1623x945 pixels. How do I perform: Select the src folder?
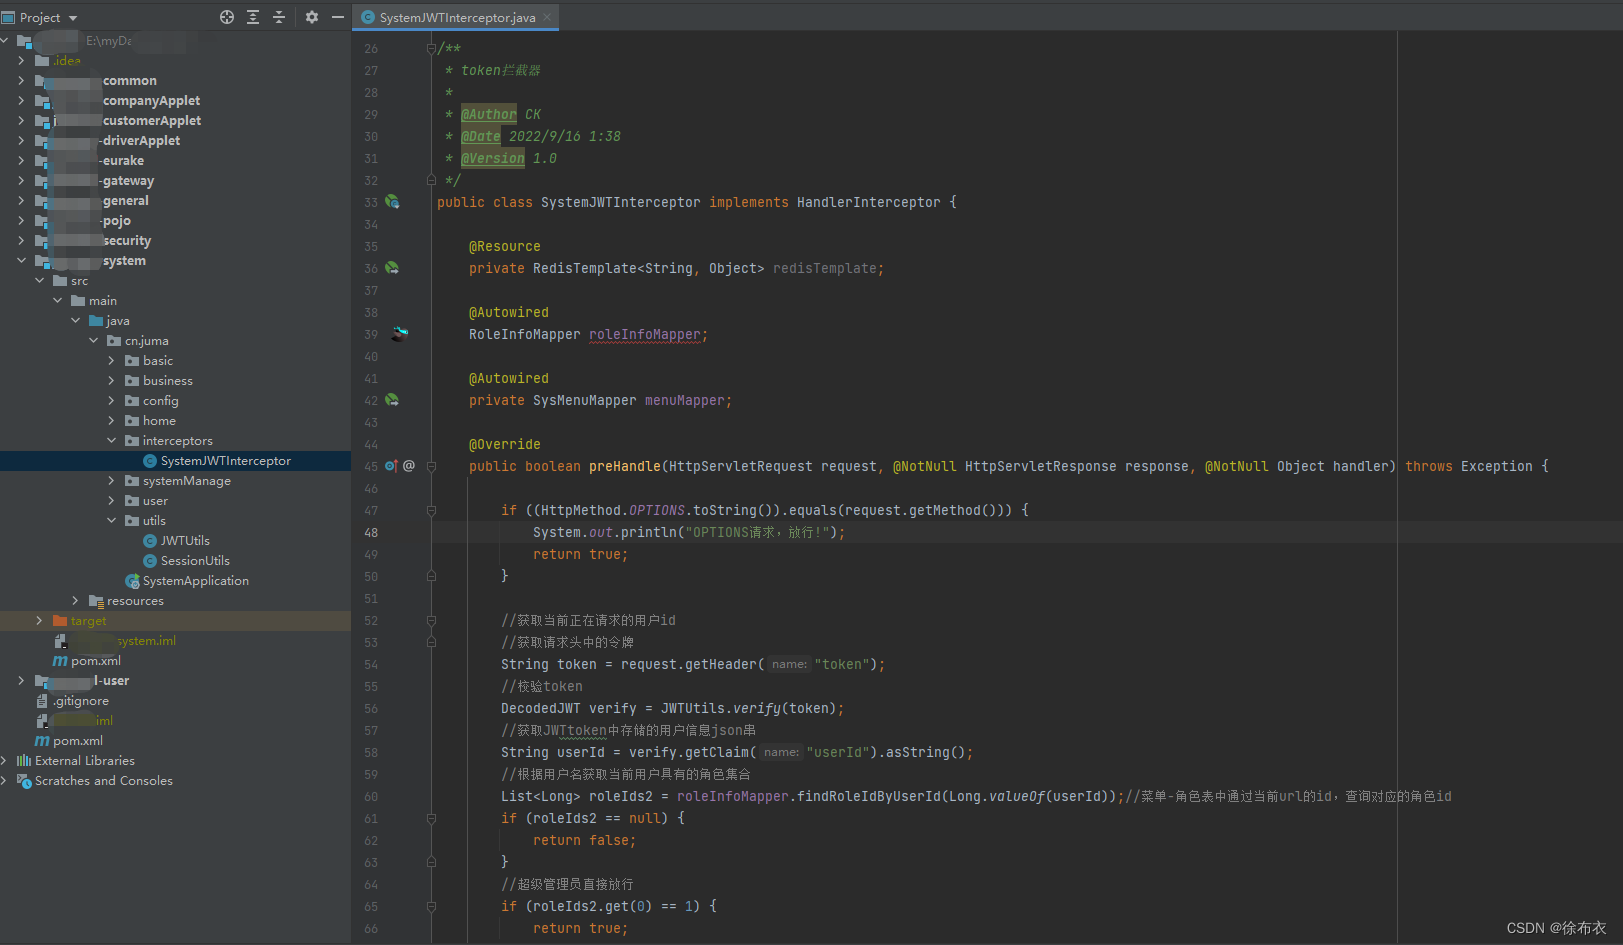79,280
